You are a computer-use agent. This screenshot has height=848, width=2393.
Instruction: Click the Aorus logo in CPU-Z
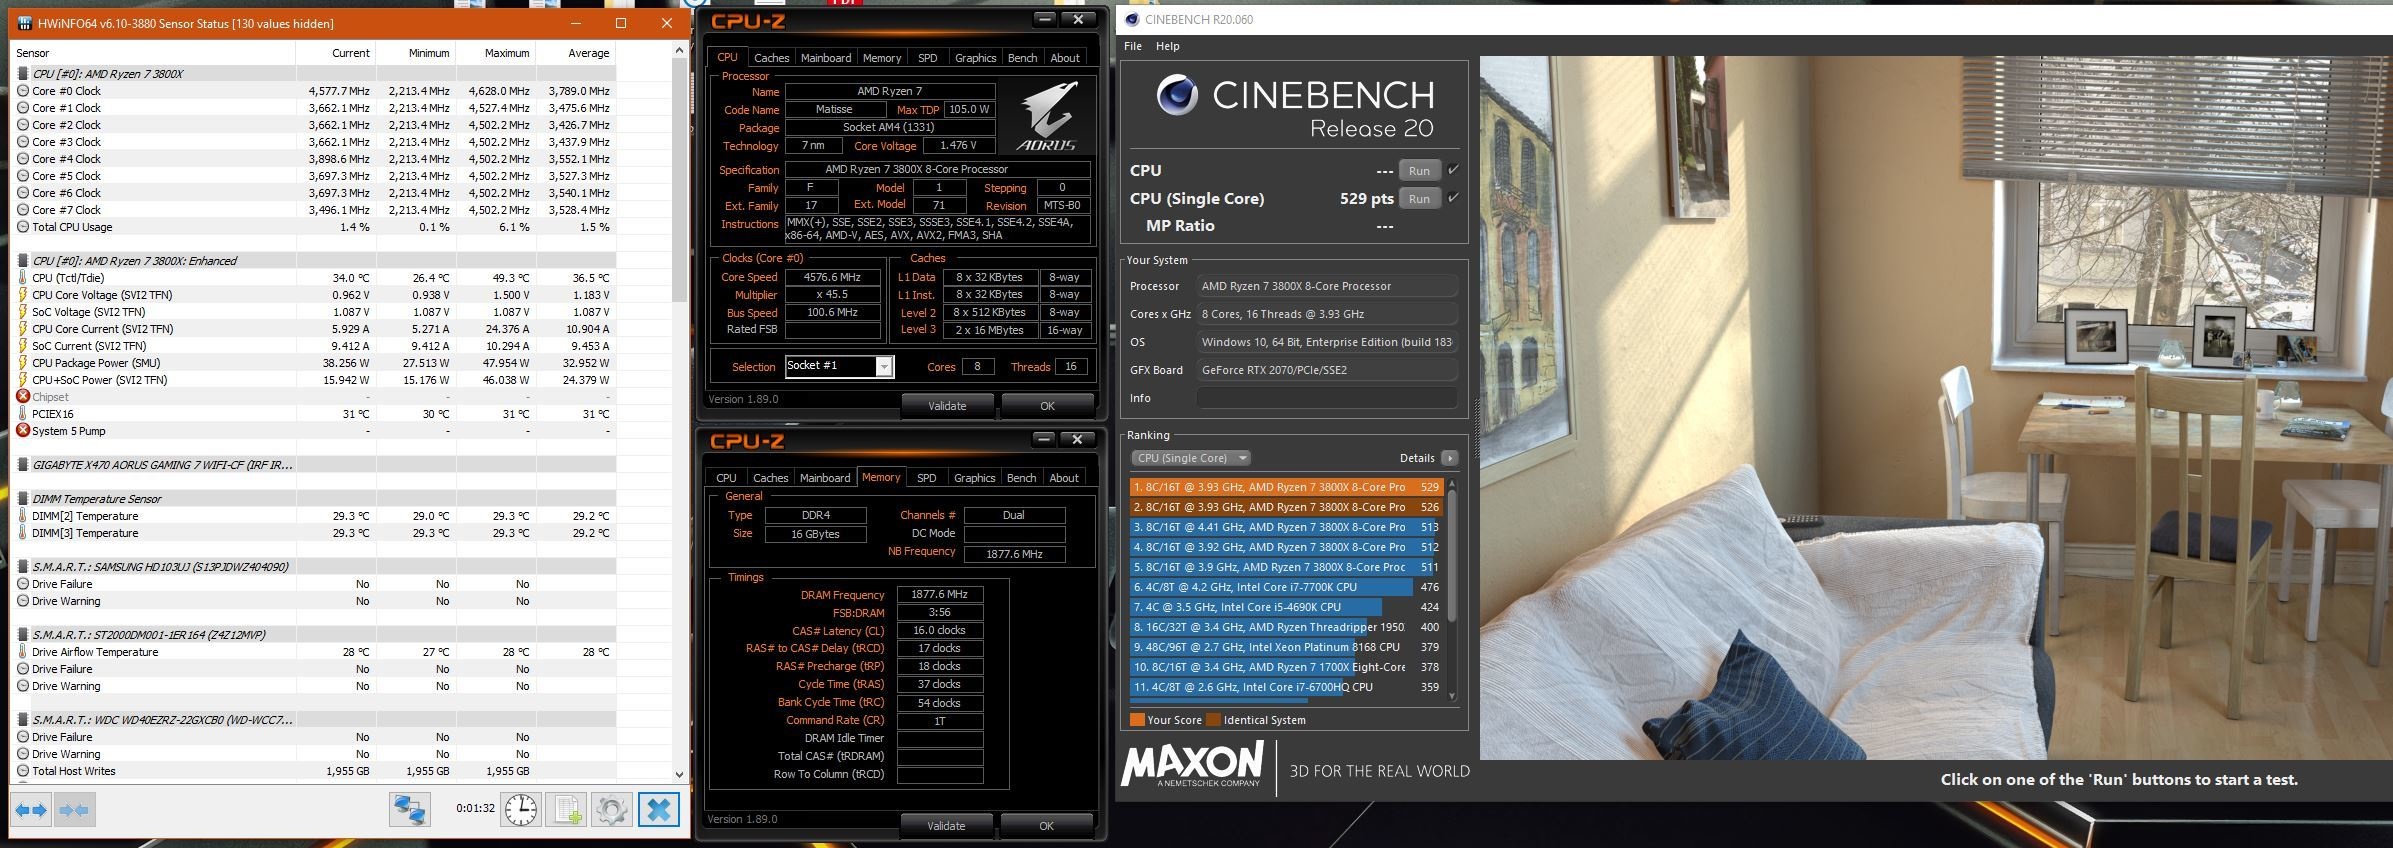[x=1046, y=117]
